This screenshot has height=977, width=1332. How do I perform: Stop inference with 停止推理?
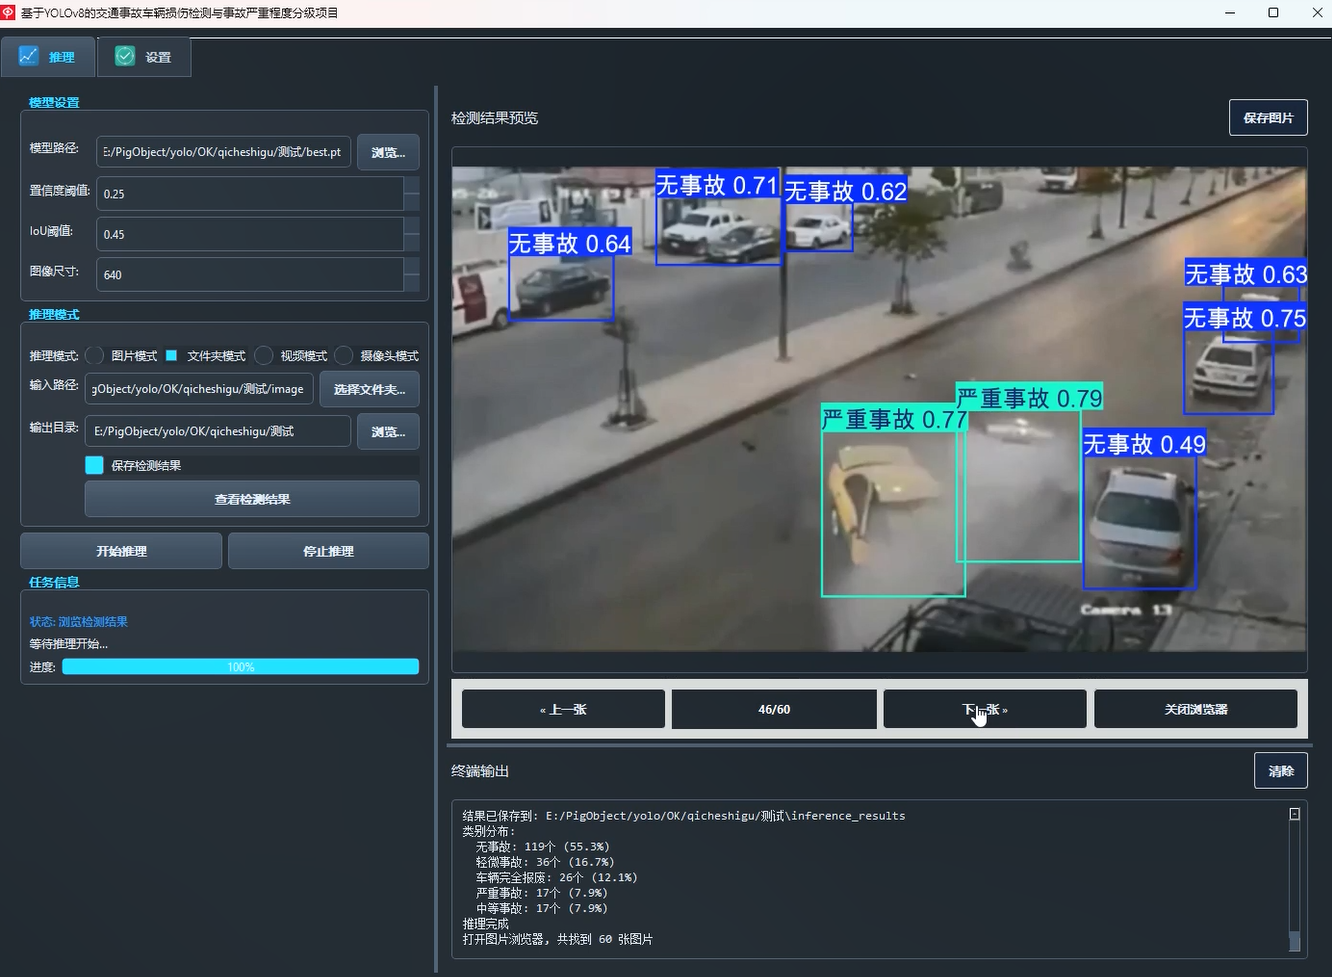point(328,551)
